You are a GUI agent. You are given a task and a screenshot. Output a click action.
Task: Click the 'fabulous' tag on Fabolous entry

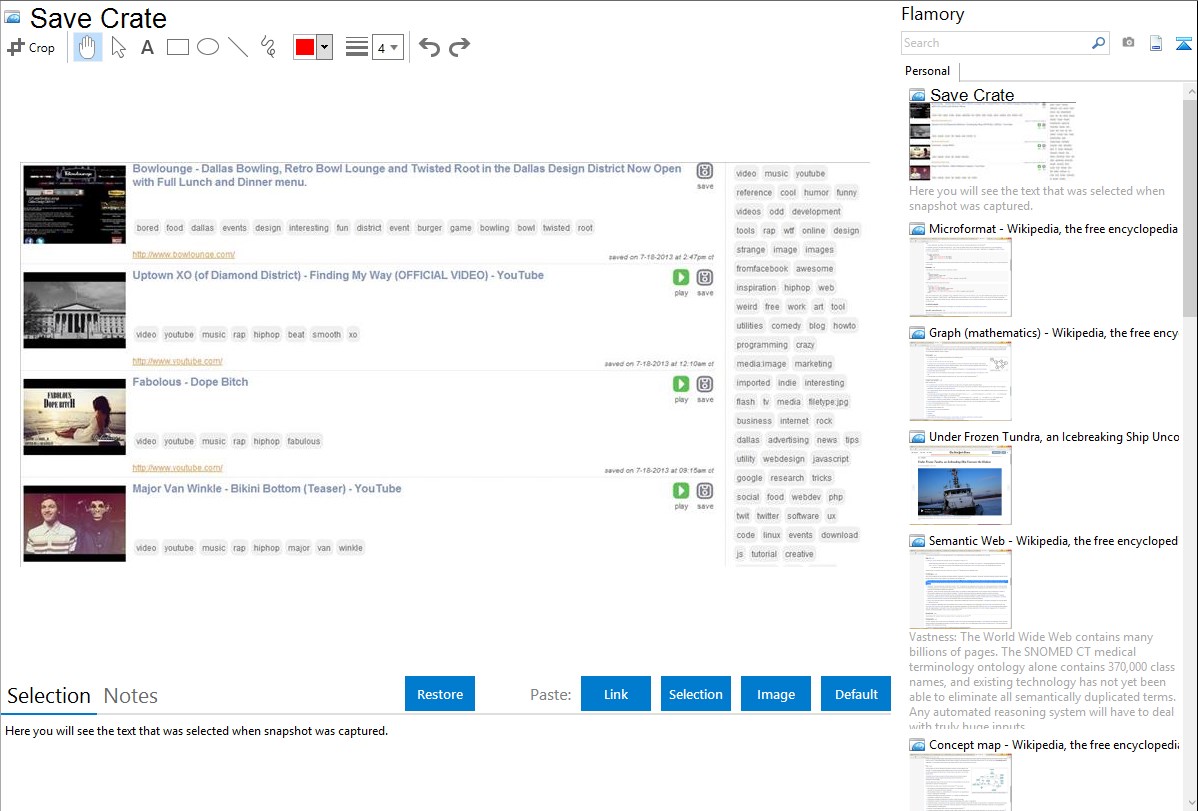[x=303, y=441]
